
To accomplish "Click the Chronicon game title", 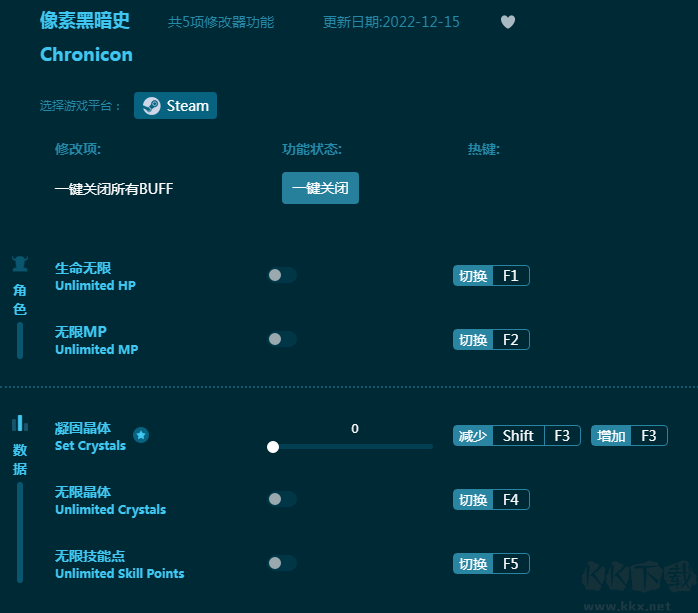I will coord(86,55).
